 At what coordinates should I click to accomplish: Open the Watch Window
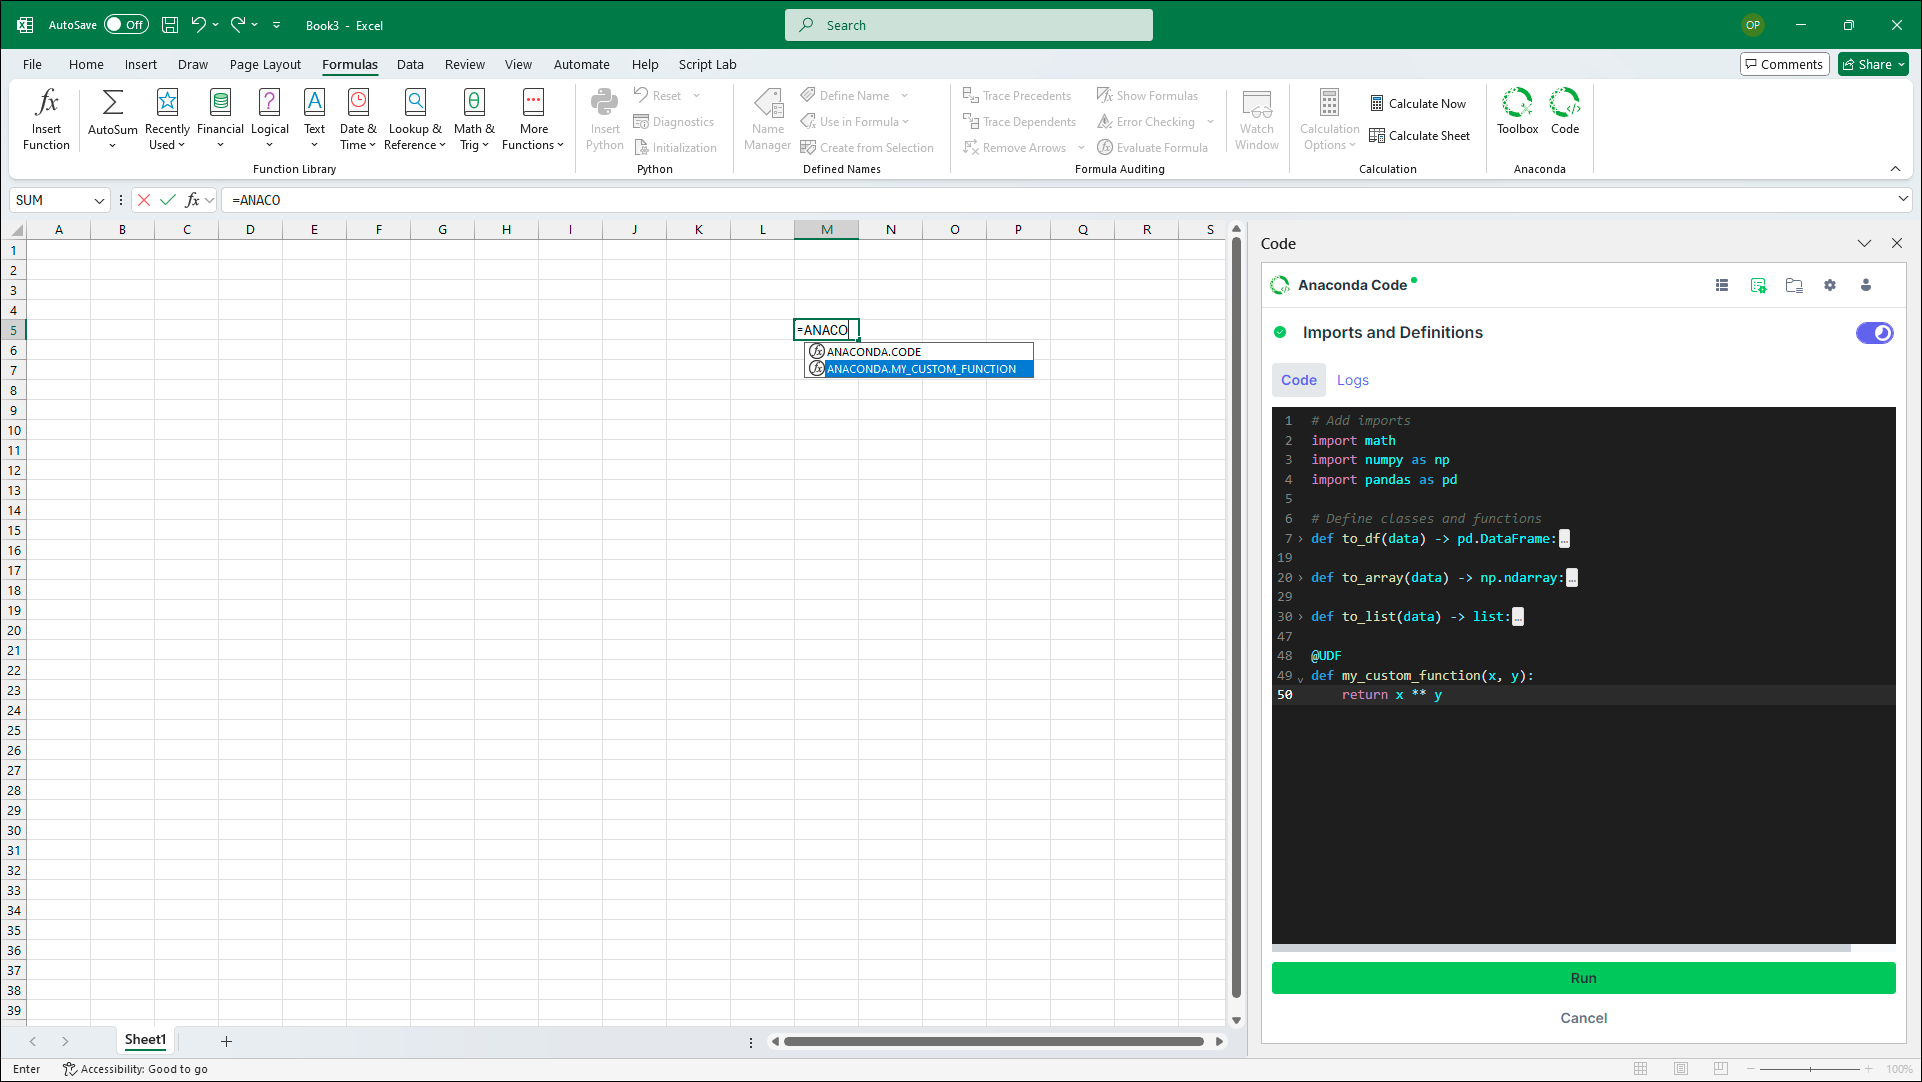1256,119
